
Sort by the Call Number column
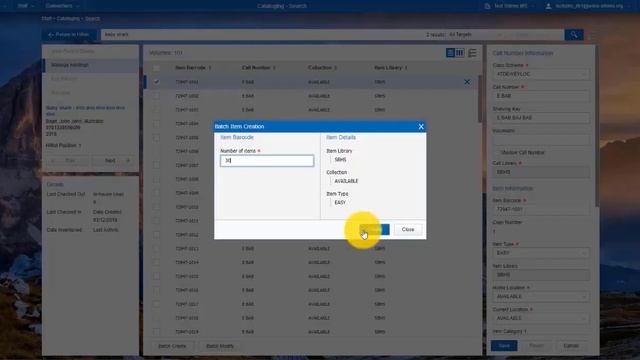(258, 68)
